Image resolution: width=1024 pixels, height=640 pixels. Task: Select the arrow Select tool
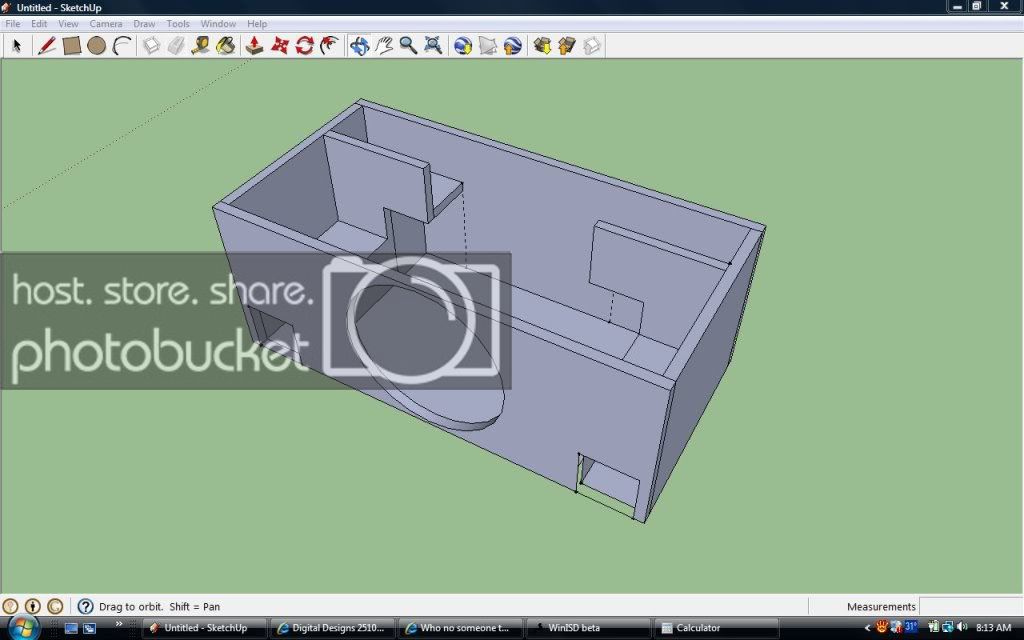pos(17,46)
